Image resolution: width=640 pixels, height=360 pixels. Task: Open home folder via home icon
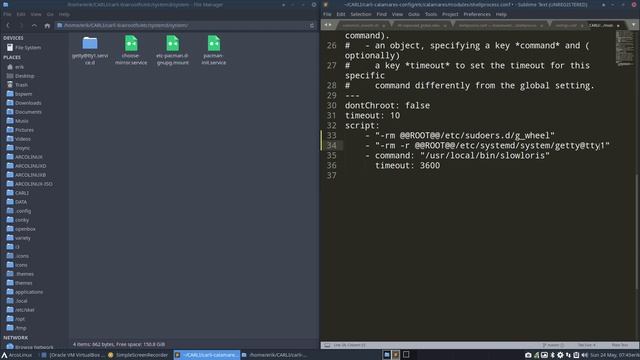tap(47, 25)
